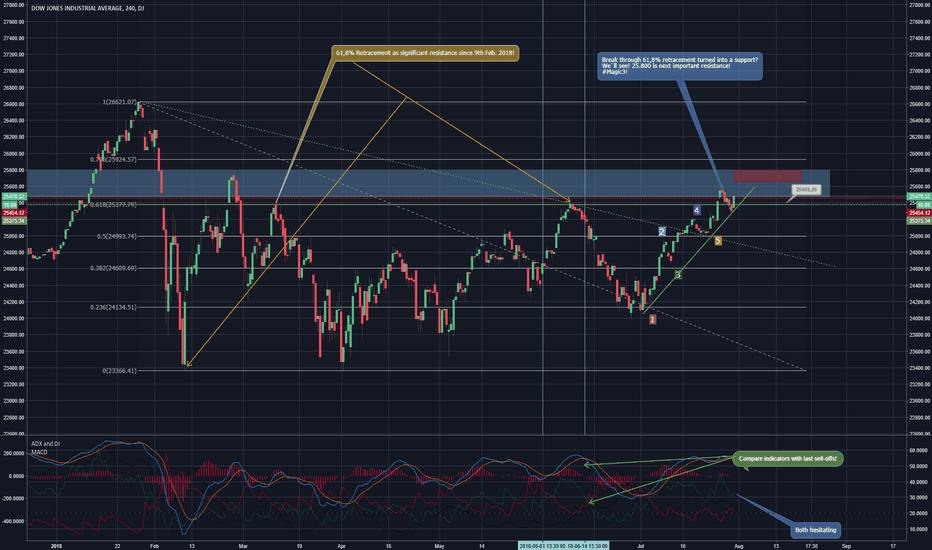Click the Apr label on time axis

[x=341, y=546]
